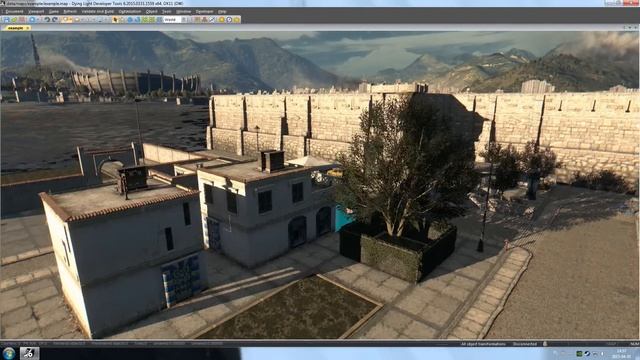This screenshot has width=640, height=360.
Task: Open the Document menu
Action: click(14, 11)
